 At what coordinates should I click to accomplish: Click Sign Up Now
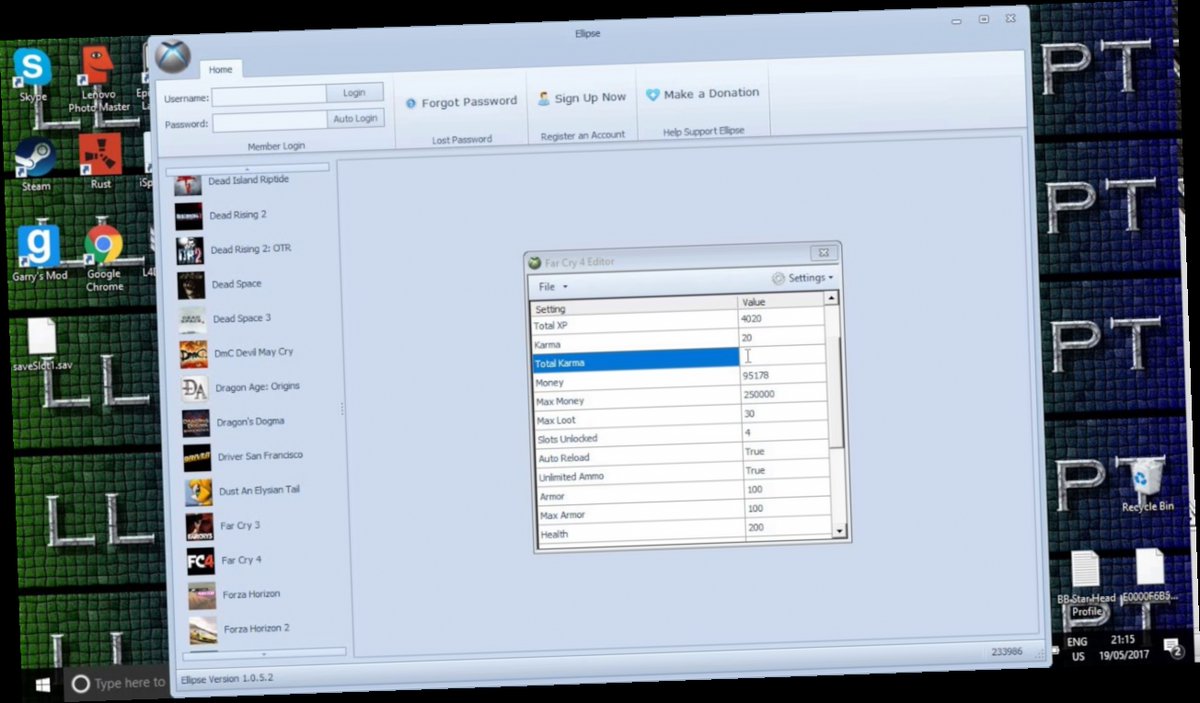pos(582,98)
